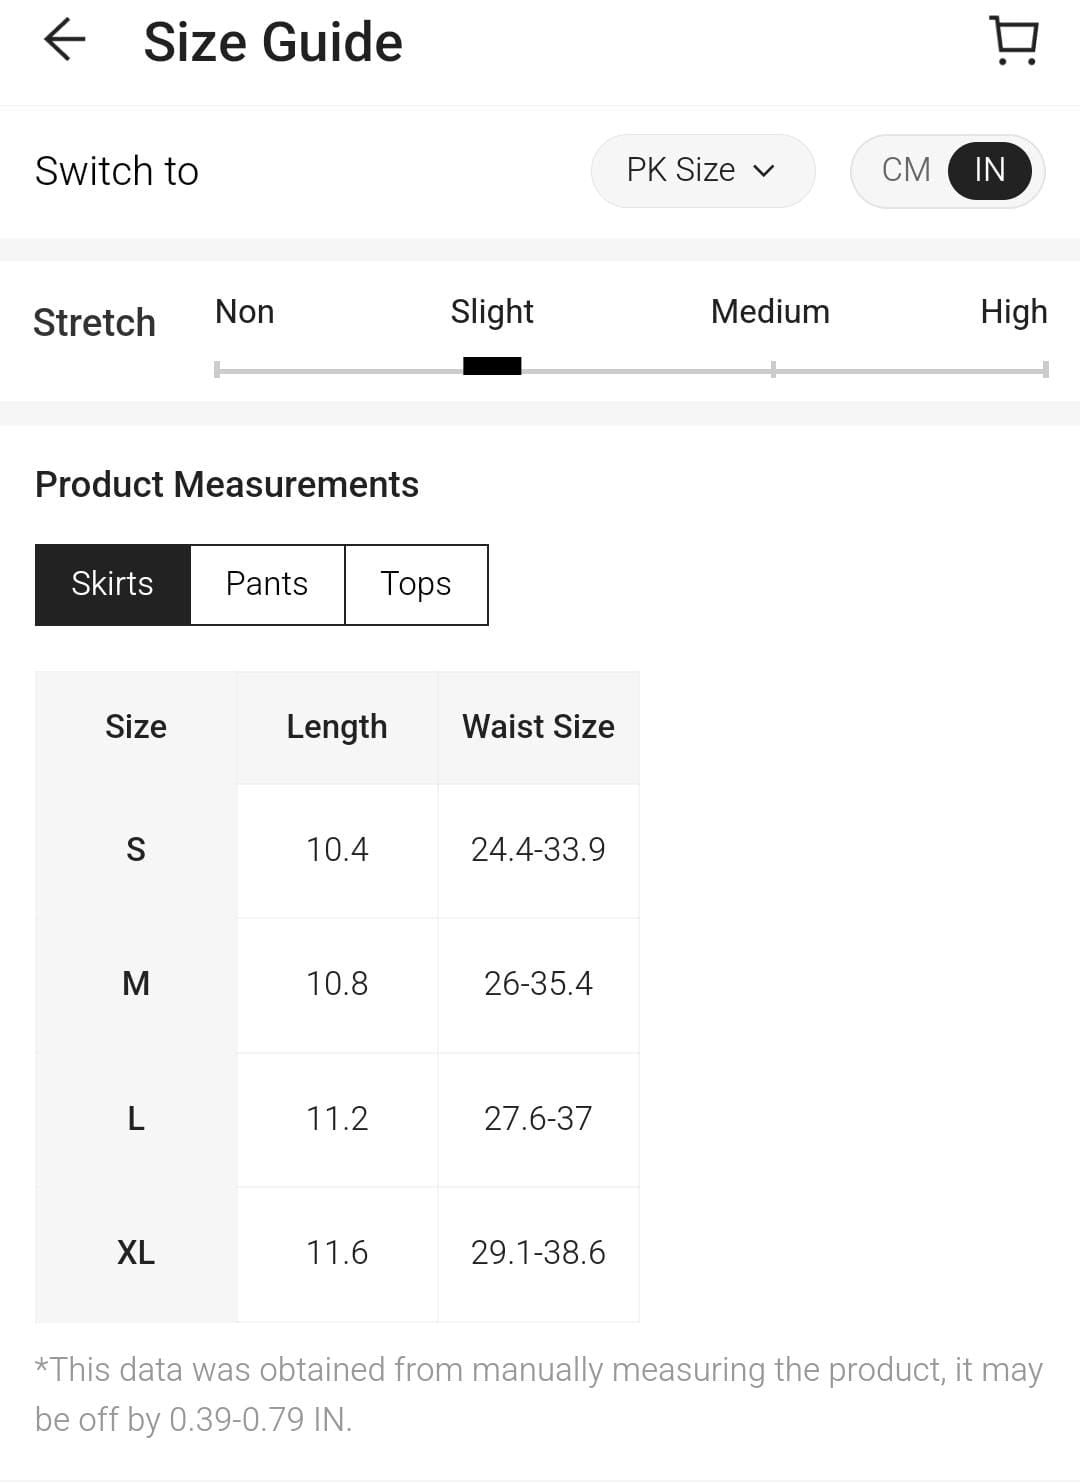Click the Medium stretch label

click(x=770, y=312)
